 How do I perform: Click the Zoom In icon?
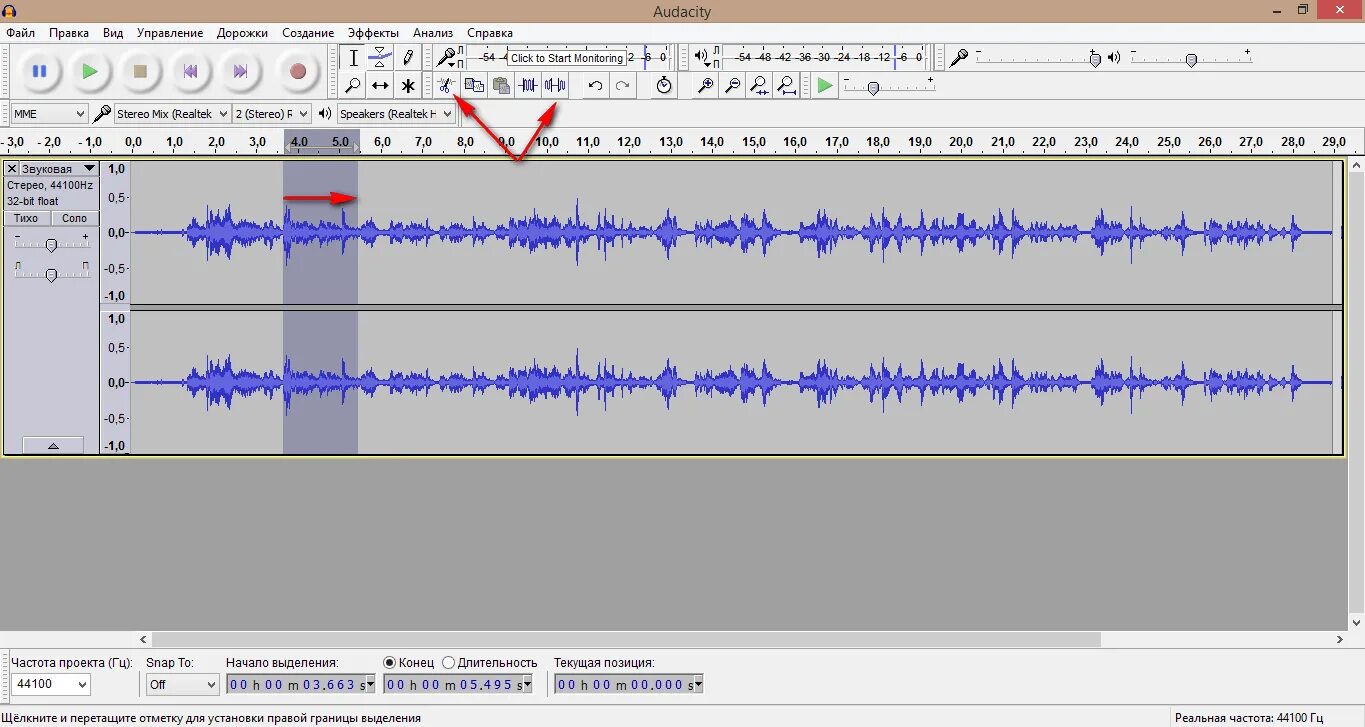tap(705, 86)
